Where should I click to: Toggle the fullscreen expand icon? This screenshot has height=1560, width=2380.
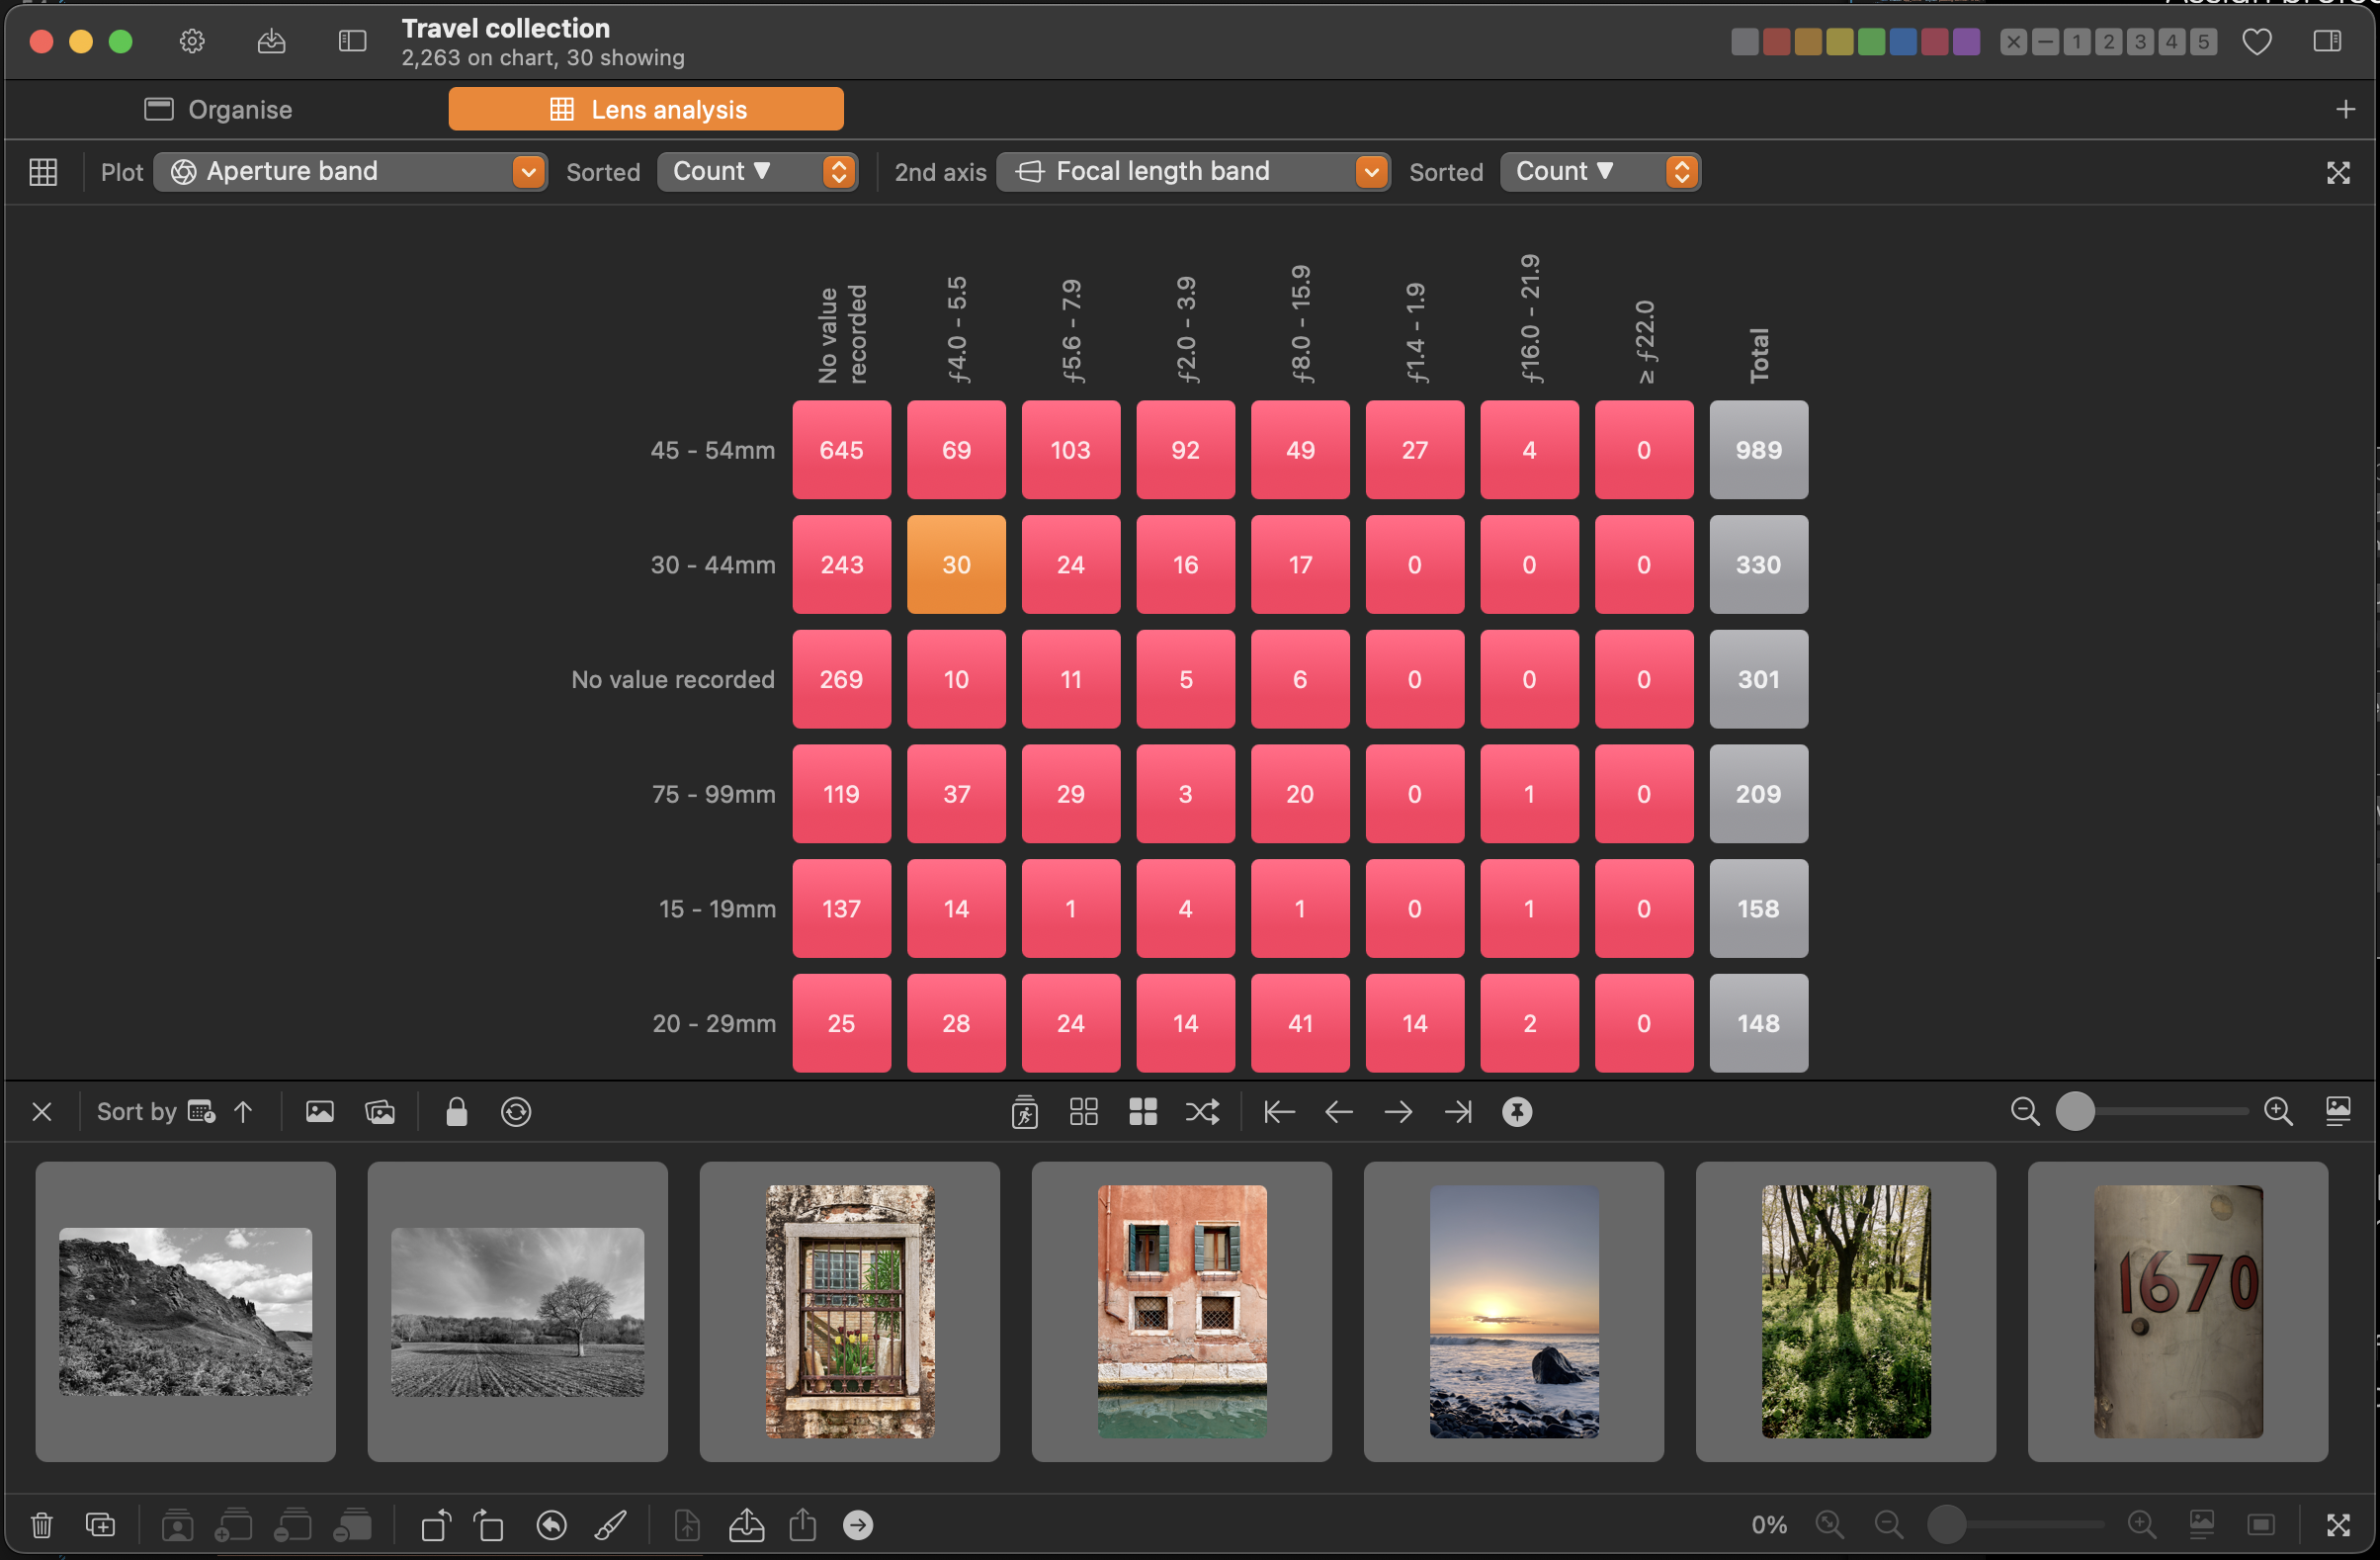tap(2338, 171)
